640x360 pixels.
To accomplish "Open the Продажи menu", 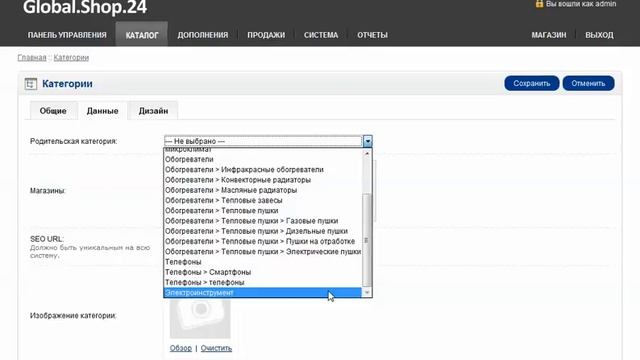I will [266, 35].
